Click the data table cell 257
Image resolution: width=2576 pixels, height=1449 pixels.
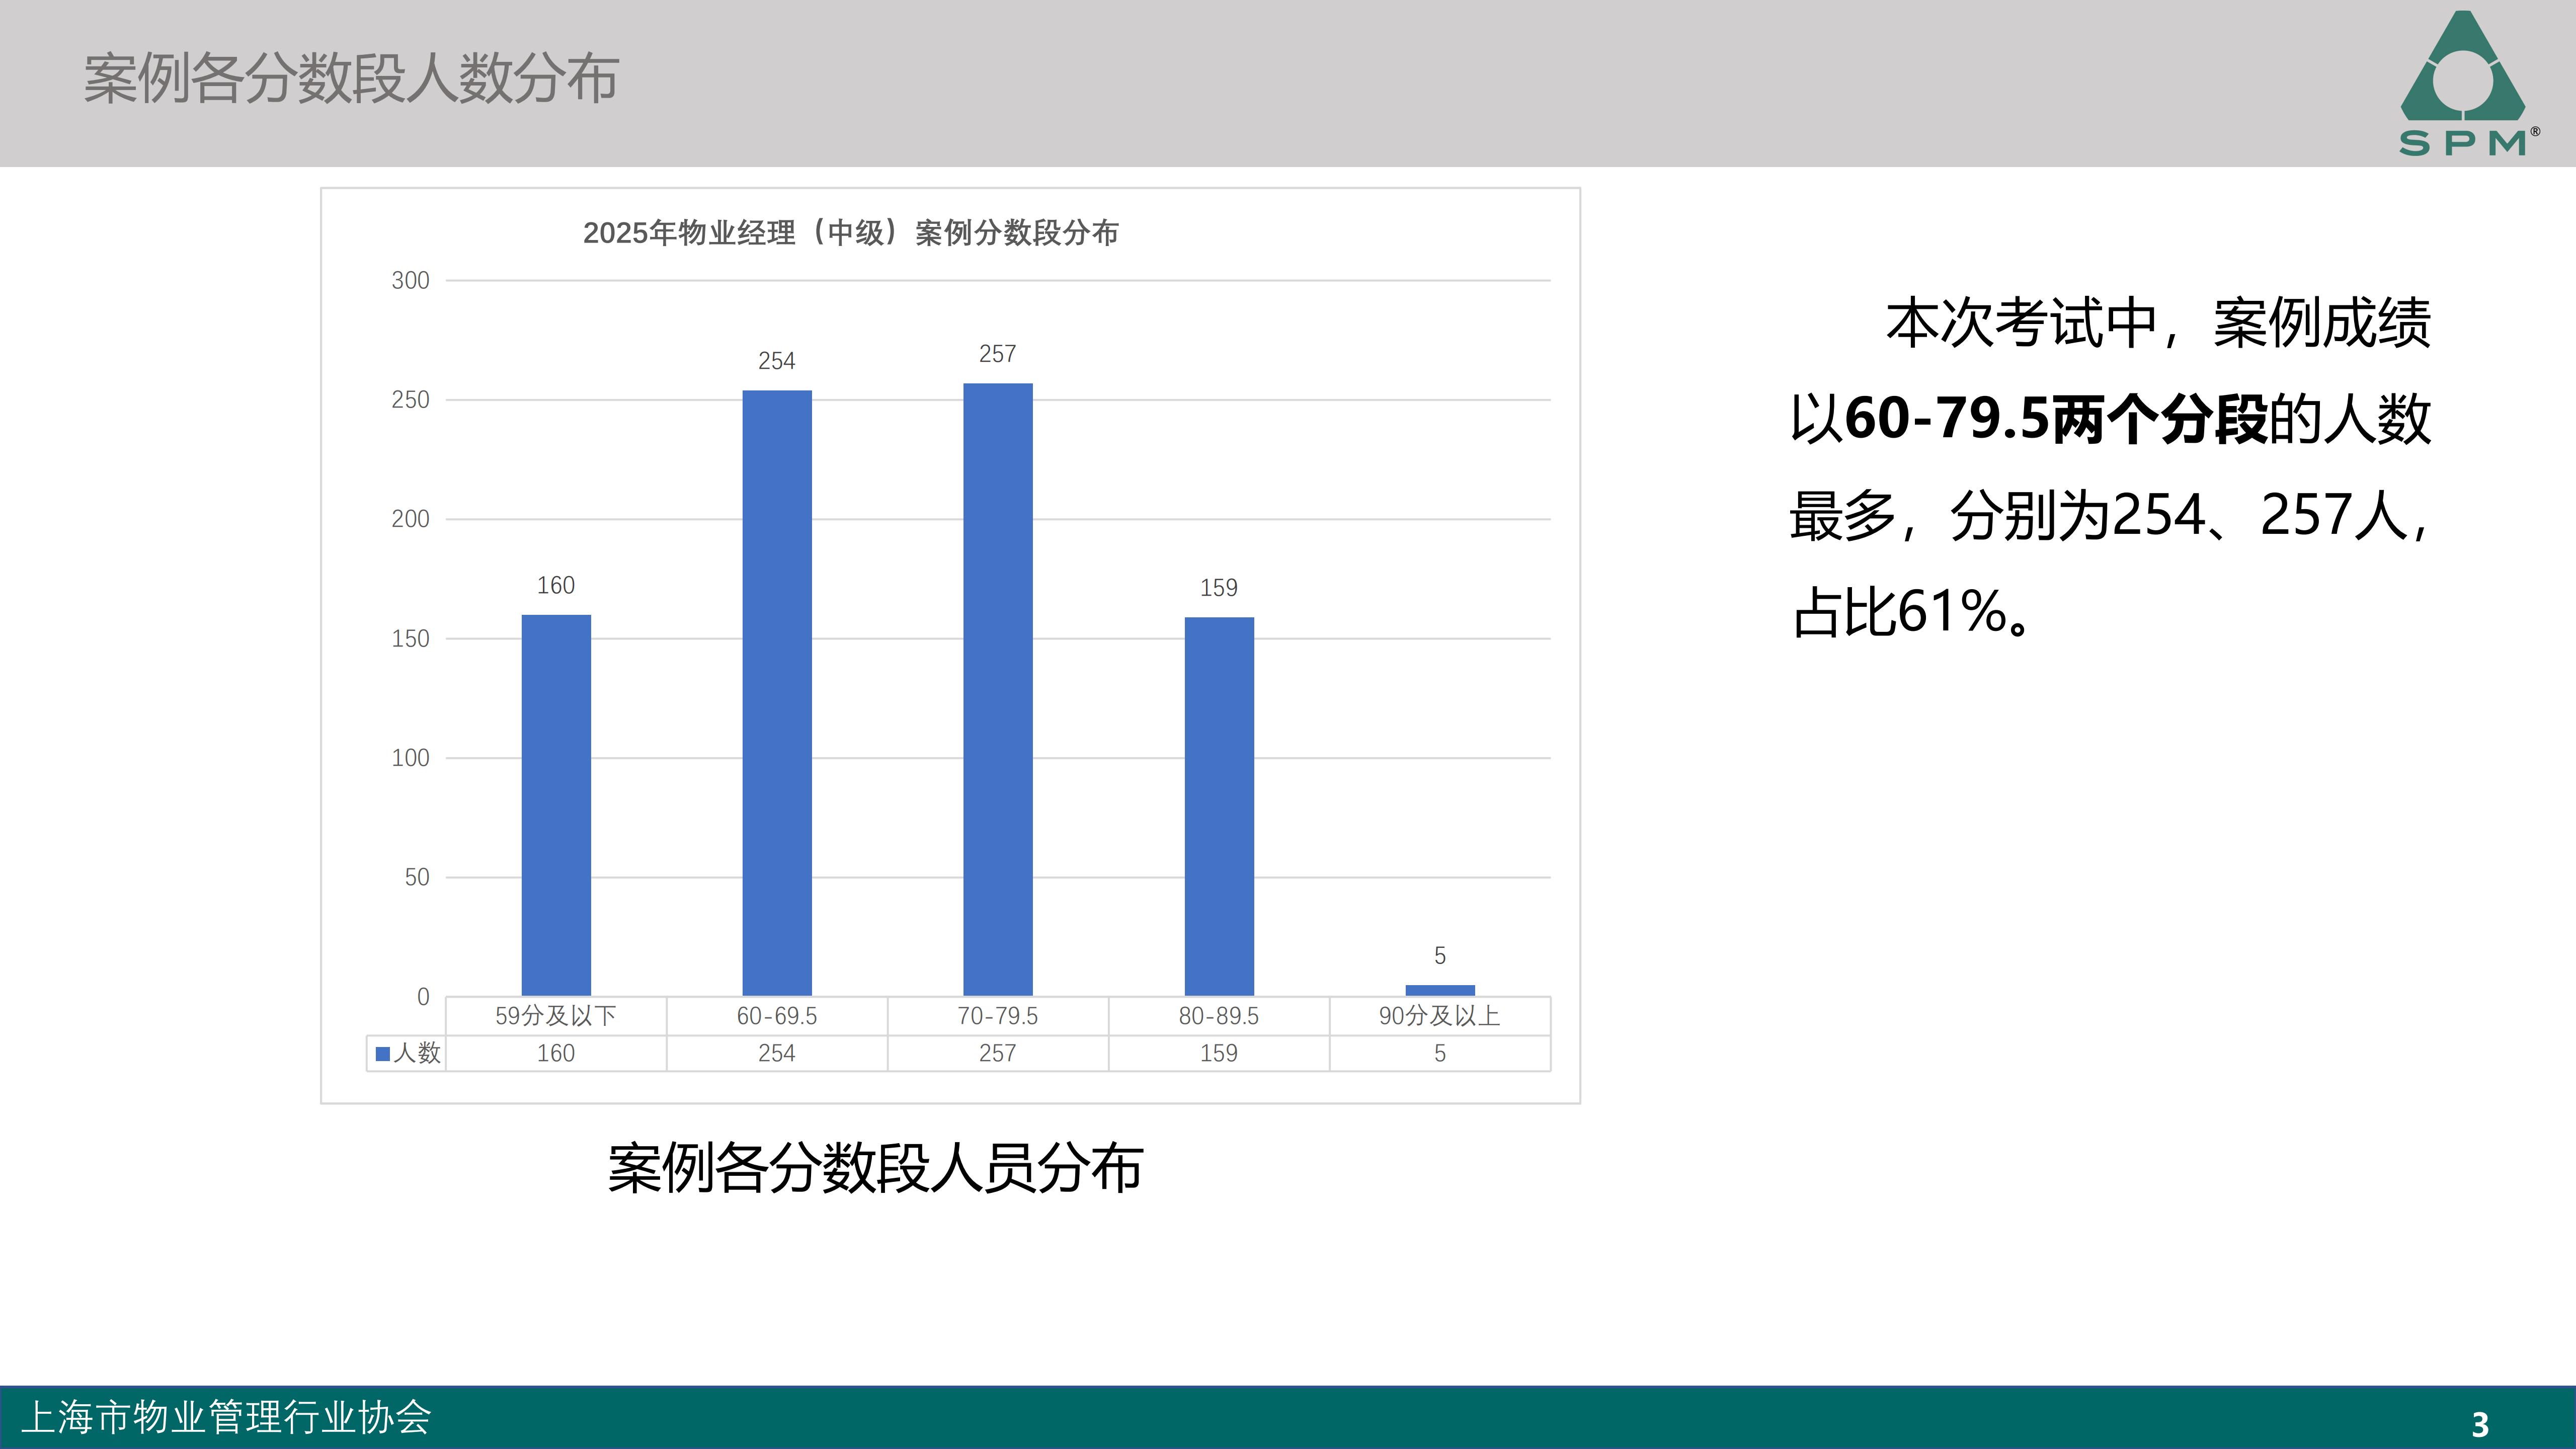(997, 1053)
